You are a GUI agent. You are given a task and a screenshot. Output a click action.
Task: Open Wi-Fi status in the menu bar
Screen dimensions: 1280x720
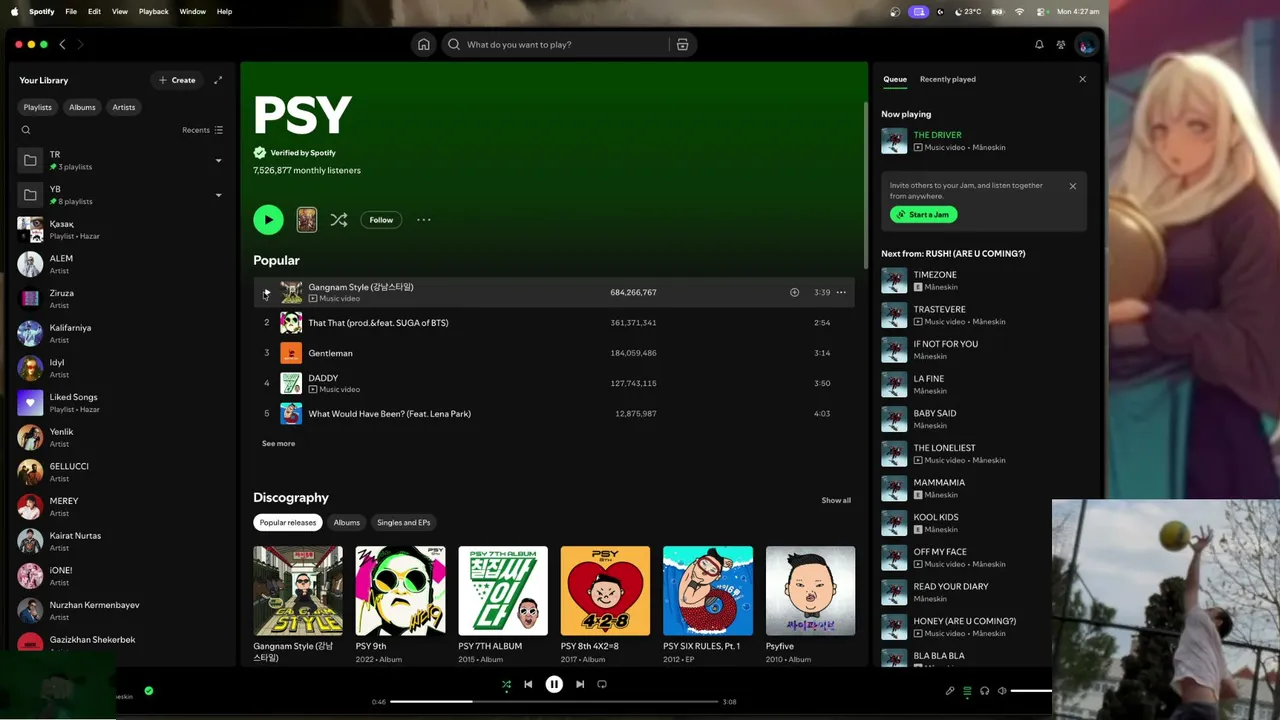pyautogui.click(x=1019, y=12)
